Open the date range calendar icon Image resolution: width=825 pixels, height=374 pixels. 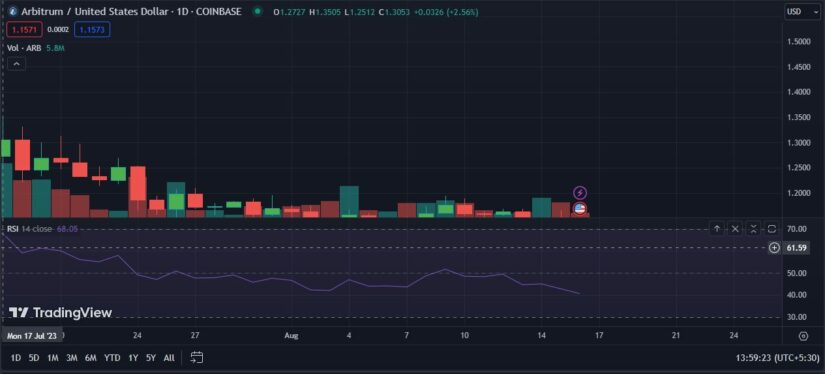(x=197, y=358)
